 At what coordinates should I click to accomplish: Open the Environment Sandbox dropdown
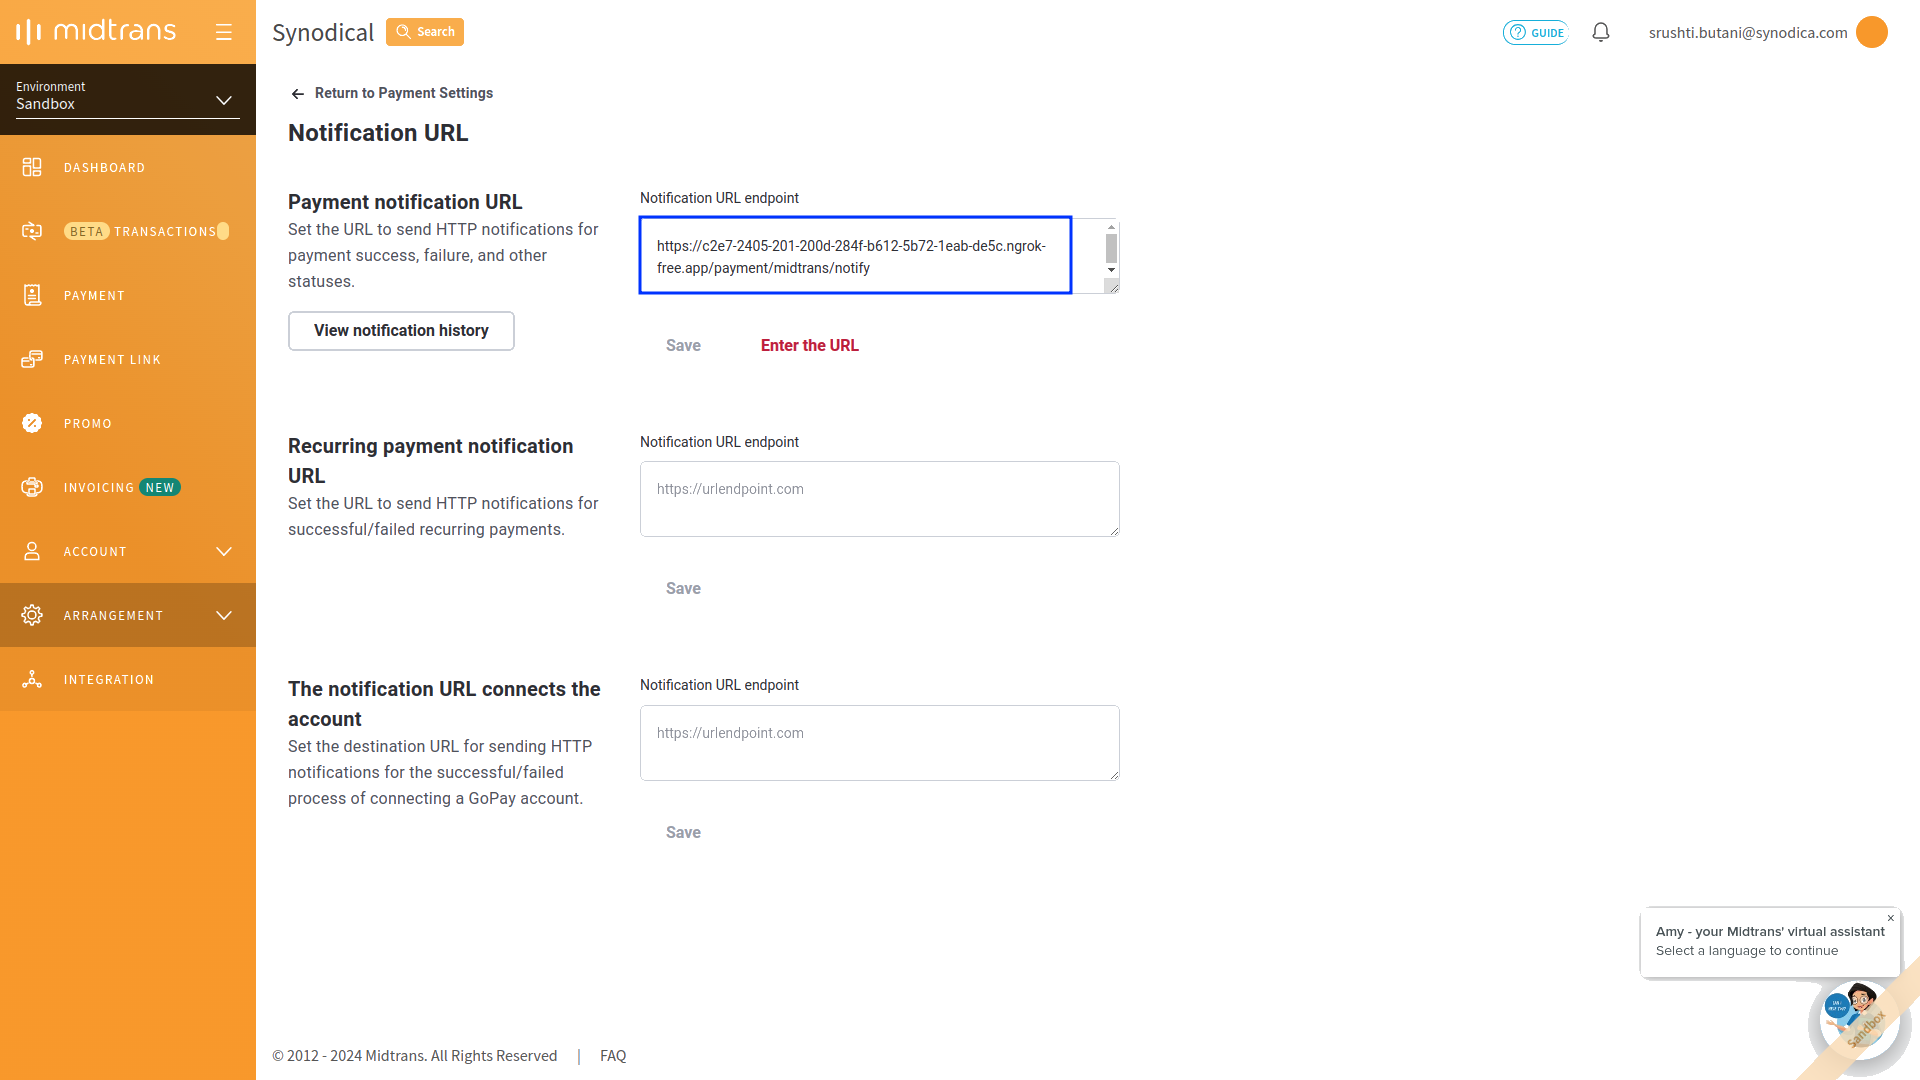point(128,96)
